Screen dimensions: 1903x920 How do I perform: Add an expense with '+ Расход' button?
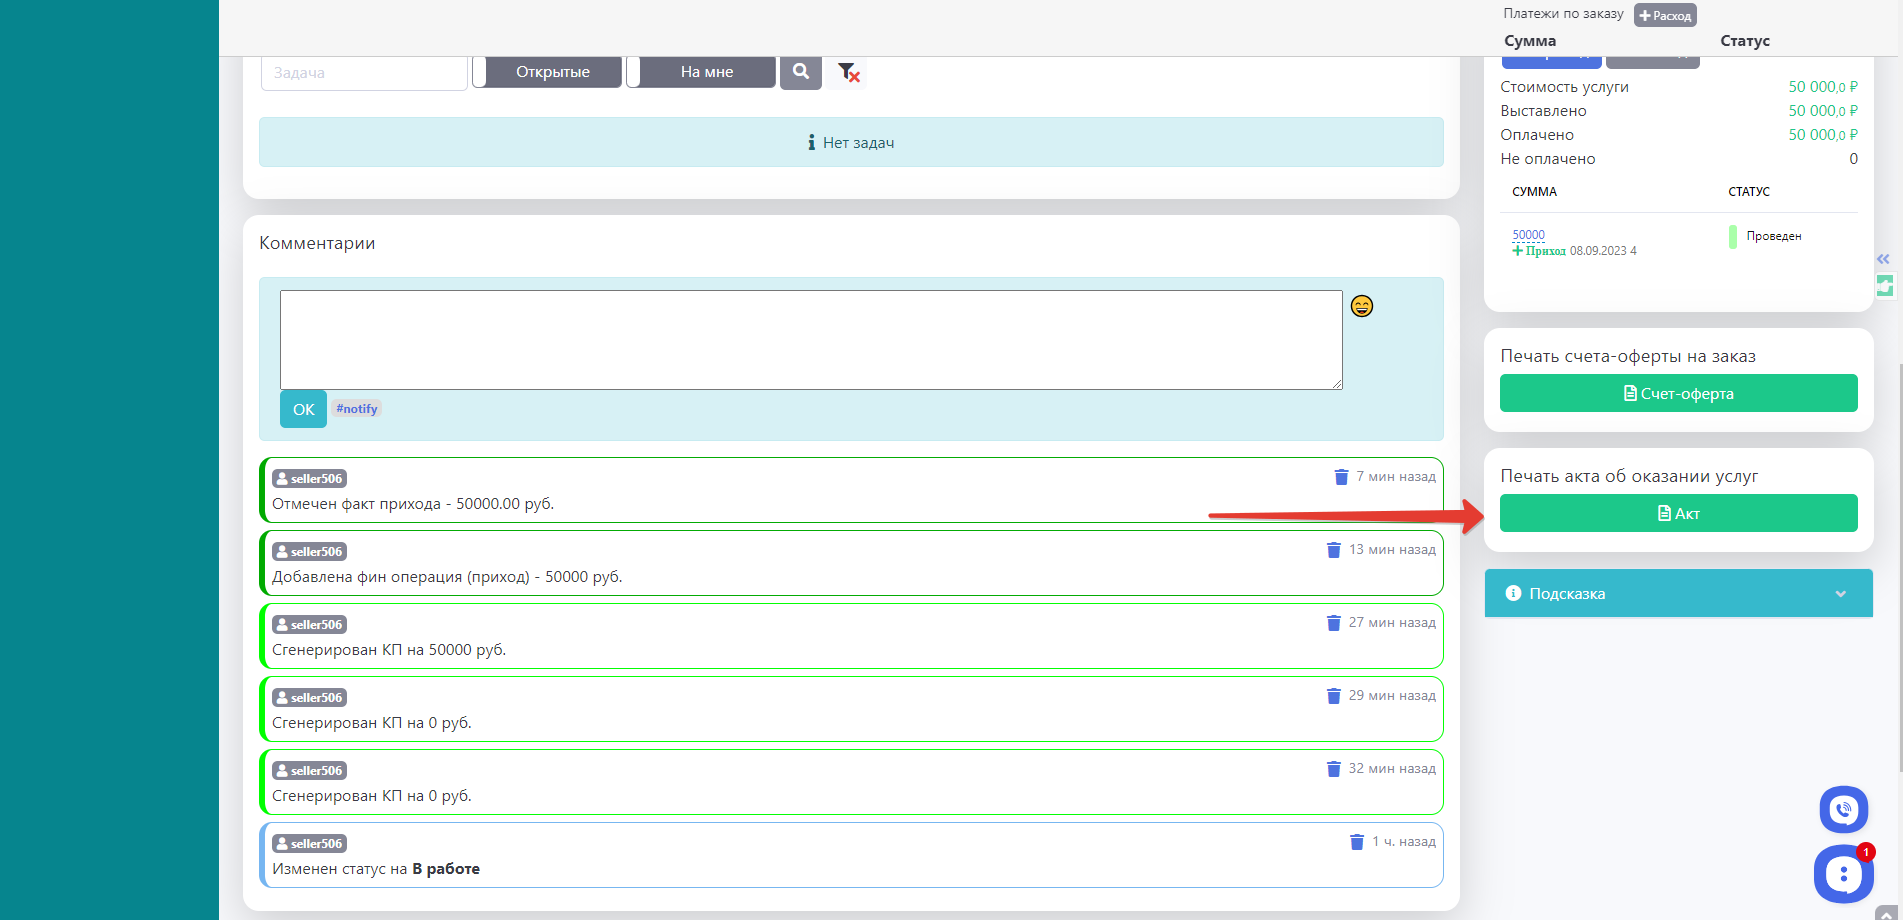[x=1665, y=15]
